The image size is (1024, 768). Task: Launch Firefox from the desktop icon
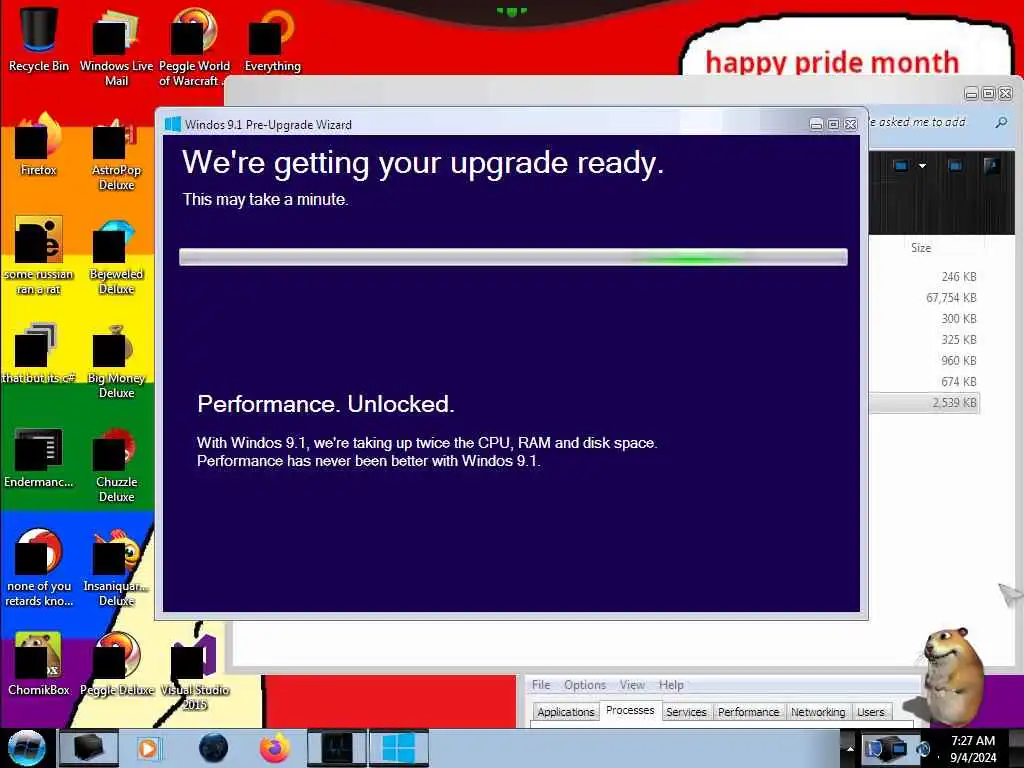click(38, 144)
